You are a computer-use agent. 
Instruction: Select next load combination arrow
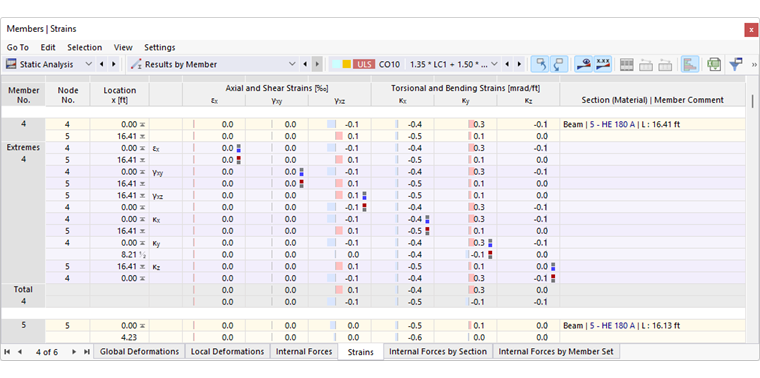pos(519,64)
